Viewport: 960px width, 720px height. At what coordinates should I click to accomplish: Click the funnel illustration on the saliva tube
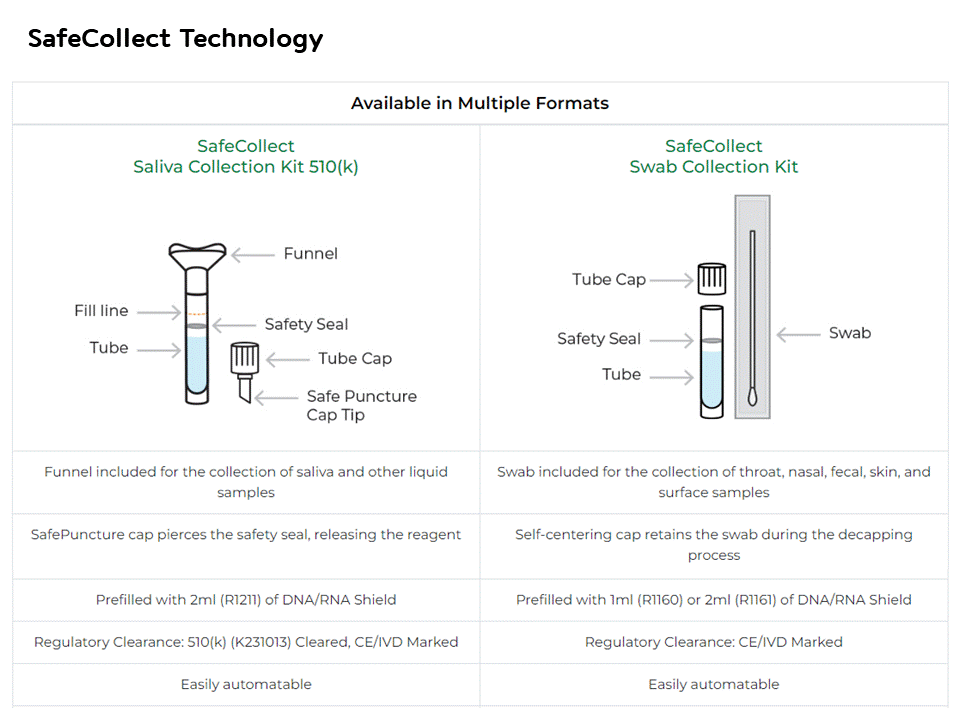(x=197, y=257)
